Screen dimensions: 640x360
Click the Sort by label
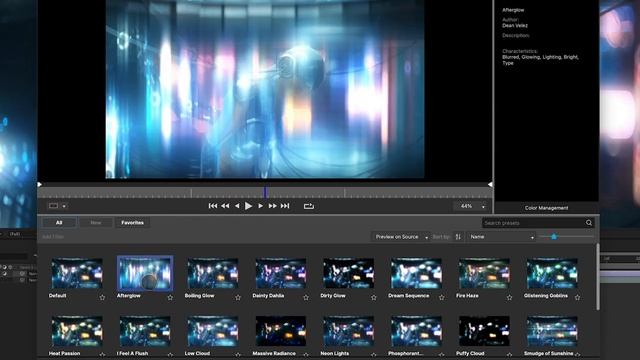click(441, 237)
